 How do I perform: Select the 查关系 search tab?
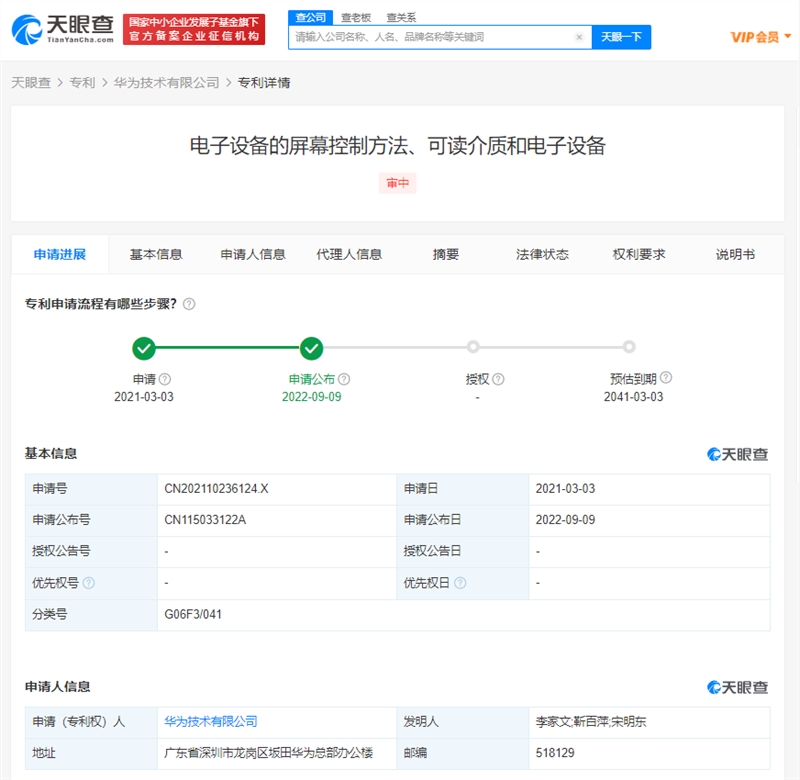401,17
